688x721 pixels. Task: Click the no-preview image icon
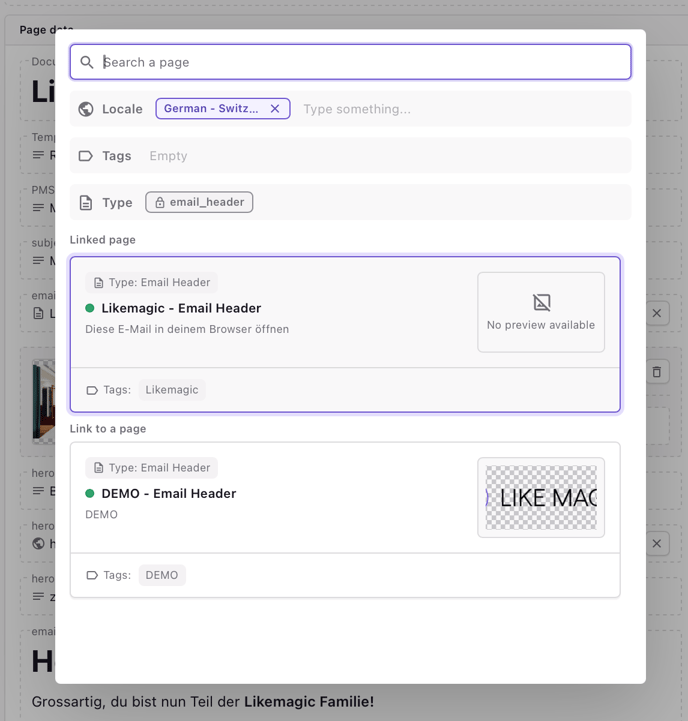coord(541,302)
